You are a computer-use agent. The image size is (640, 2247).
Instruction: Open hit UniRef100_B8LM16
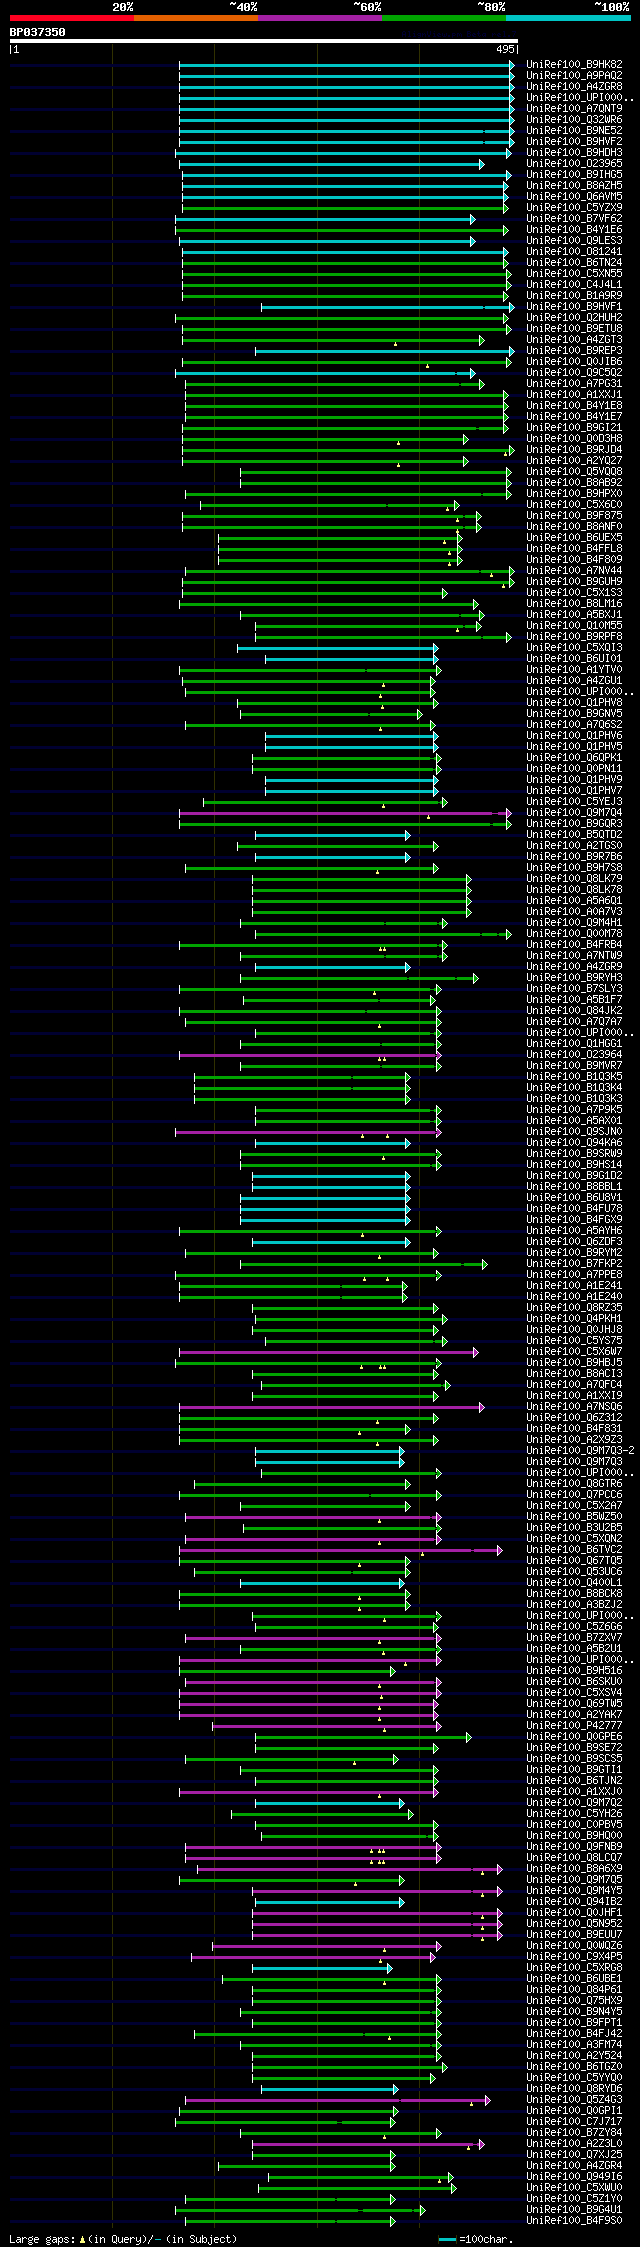tap(574, 603)
